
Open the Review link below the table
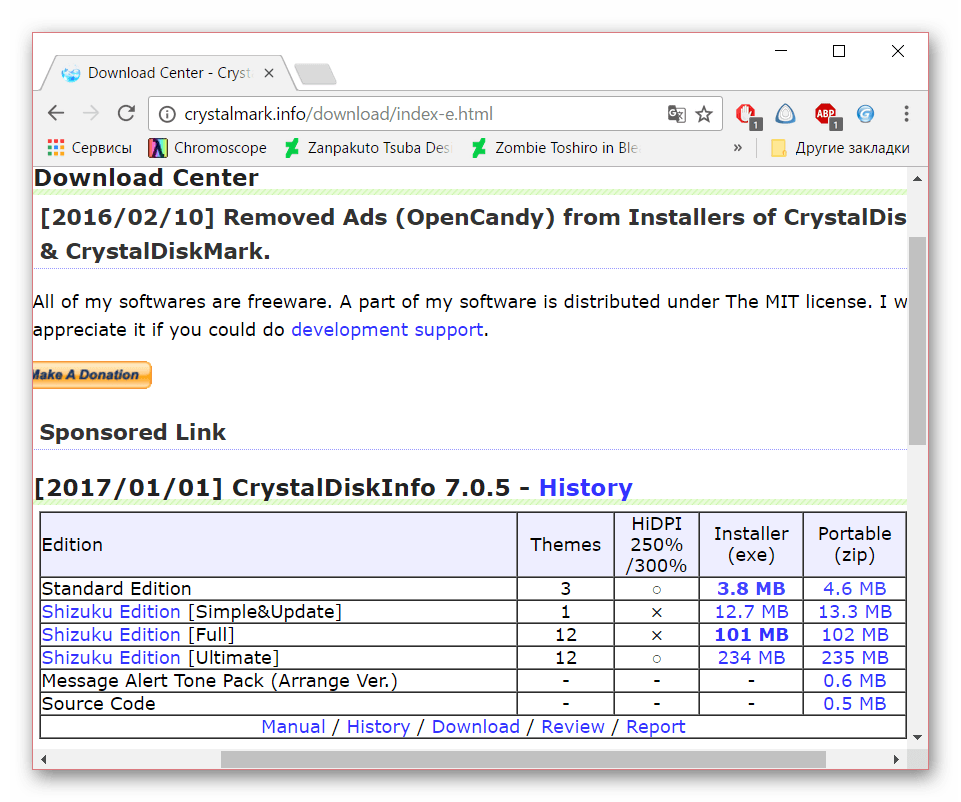pyautogui.click(x=572, y=727)
